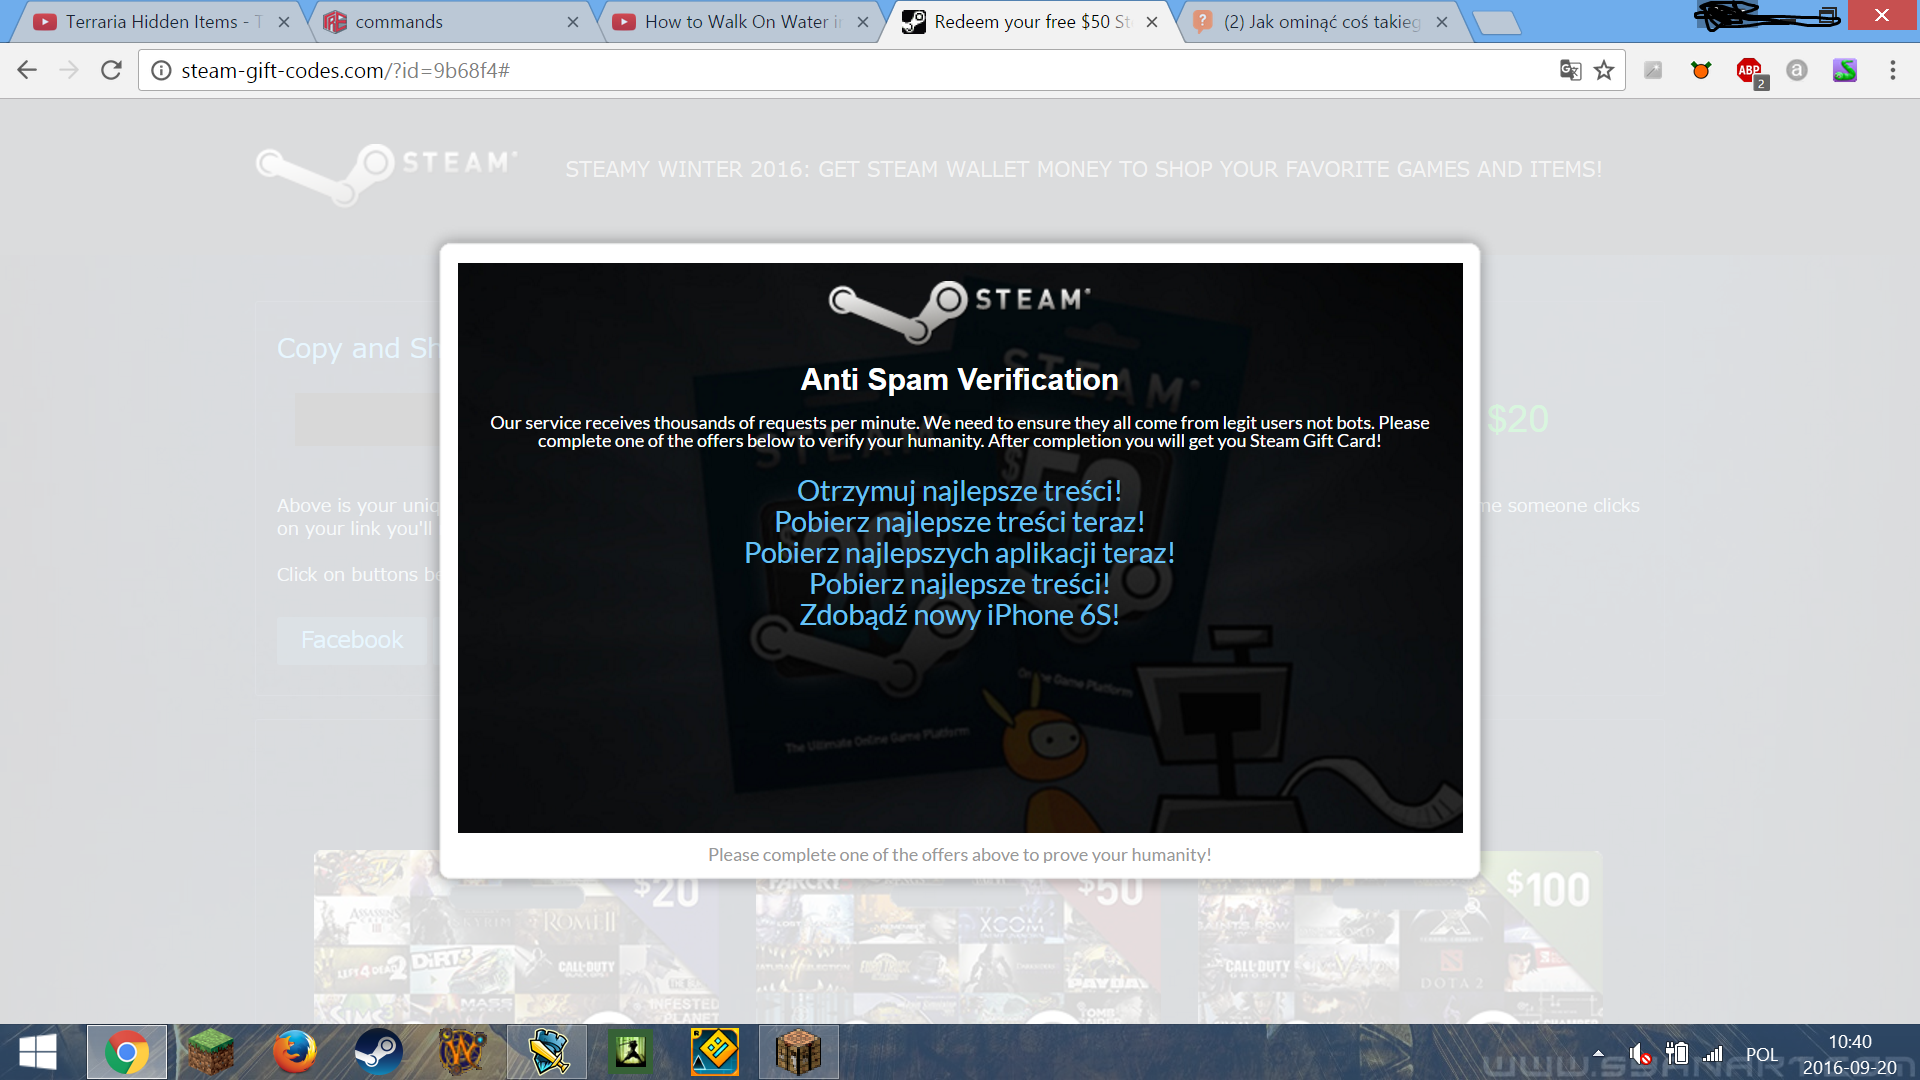Reload the current page
This screenshot has height=1080, width=1920.
click(x=111, y=70)
